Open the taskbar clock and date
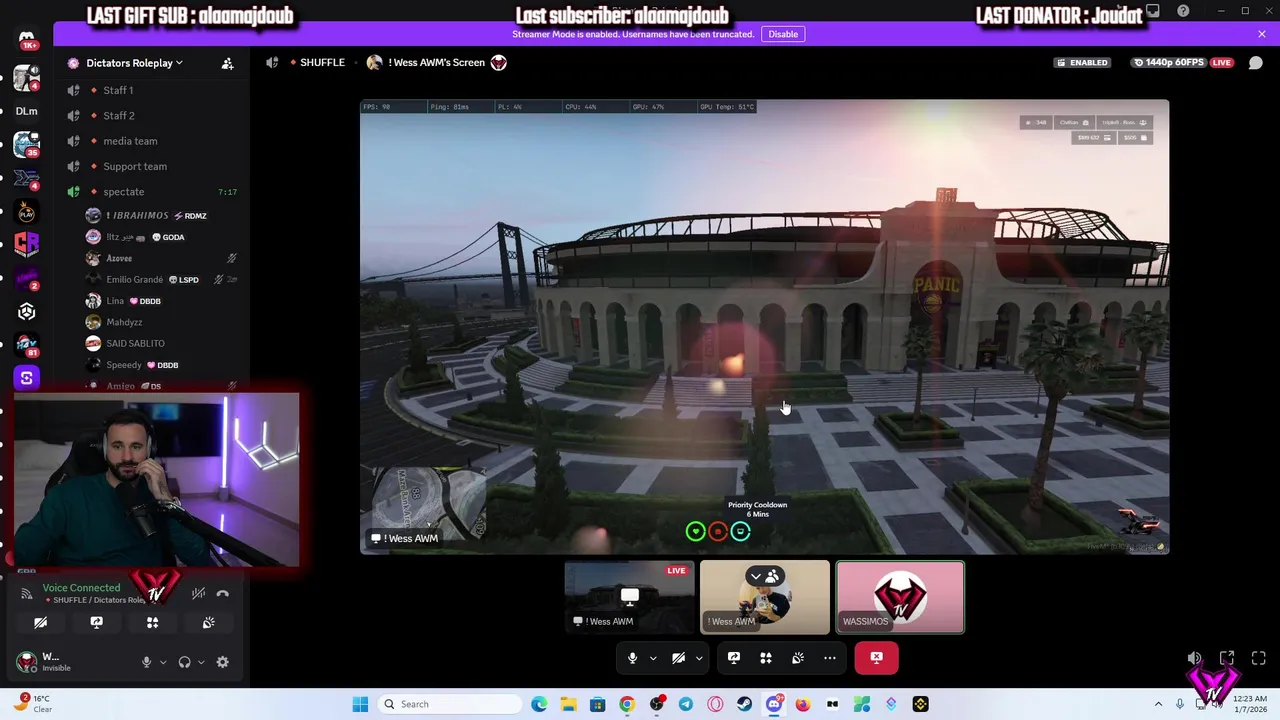 1250,704
